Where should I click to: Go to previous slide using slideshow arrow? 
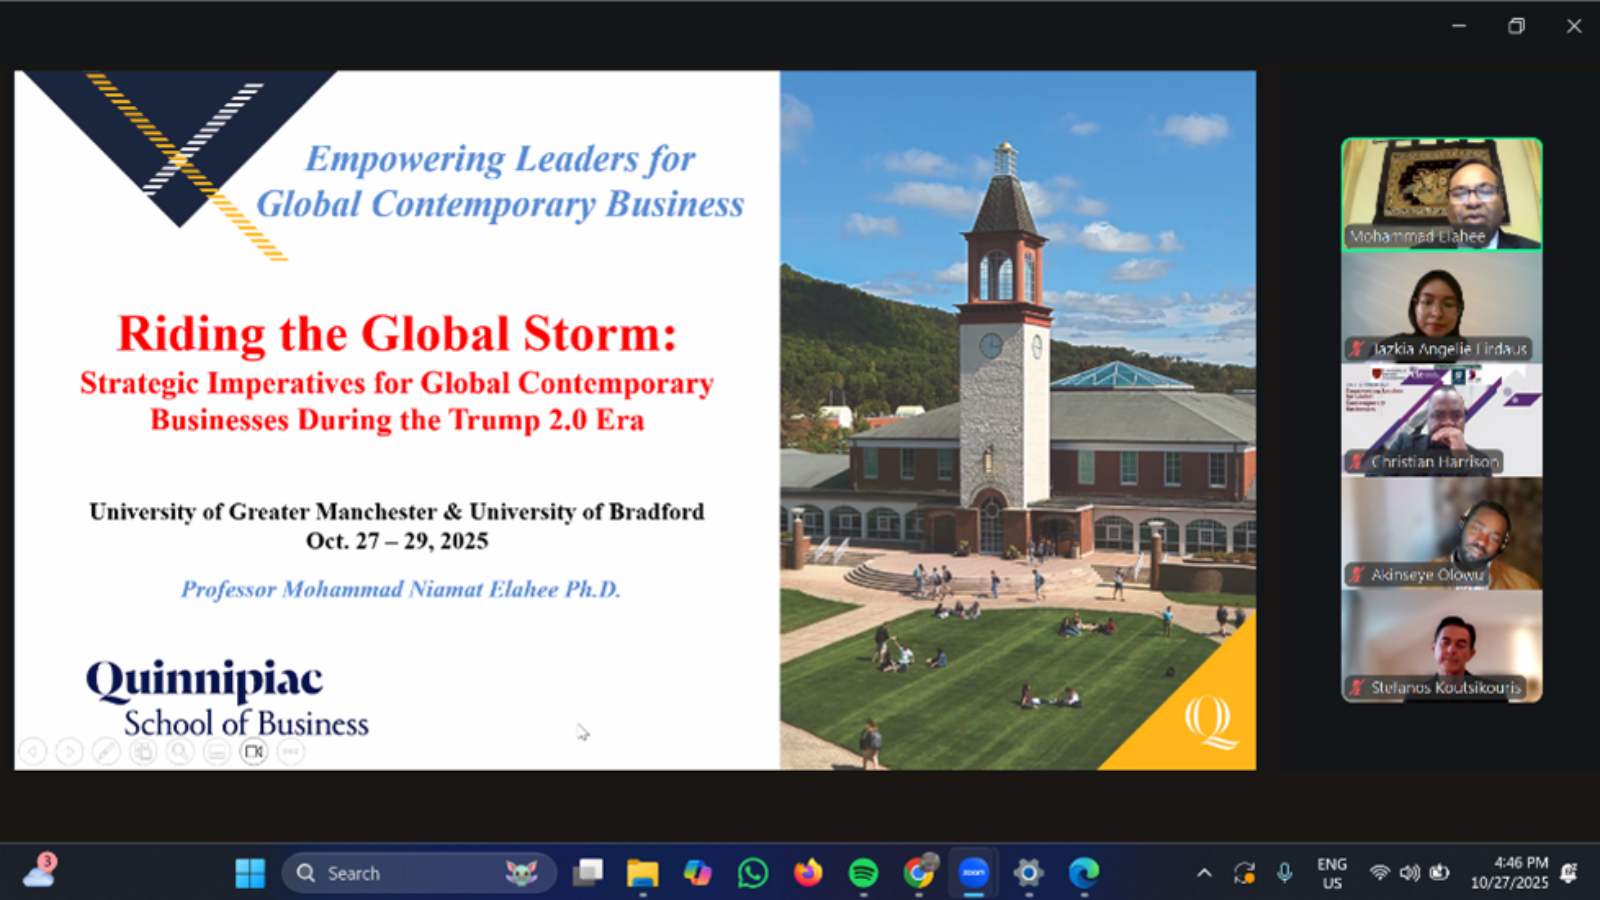click(33, 751)
